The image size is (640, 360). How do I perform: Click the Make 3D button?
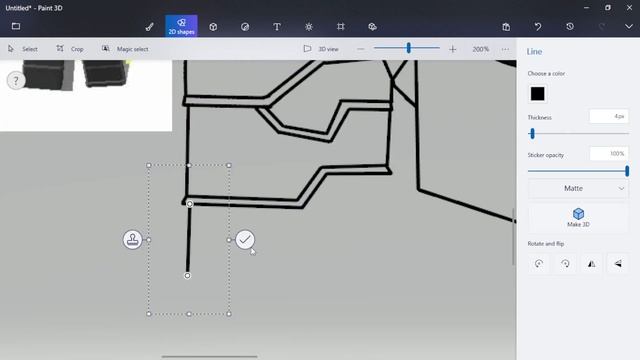click(x=578, y=218)
